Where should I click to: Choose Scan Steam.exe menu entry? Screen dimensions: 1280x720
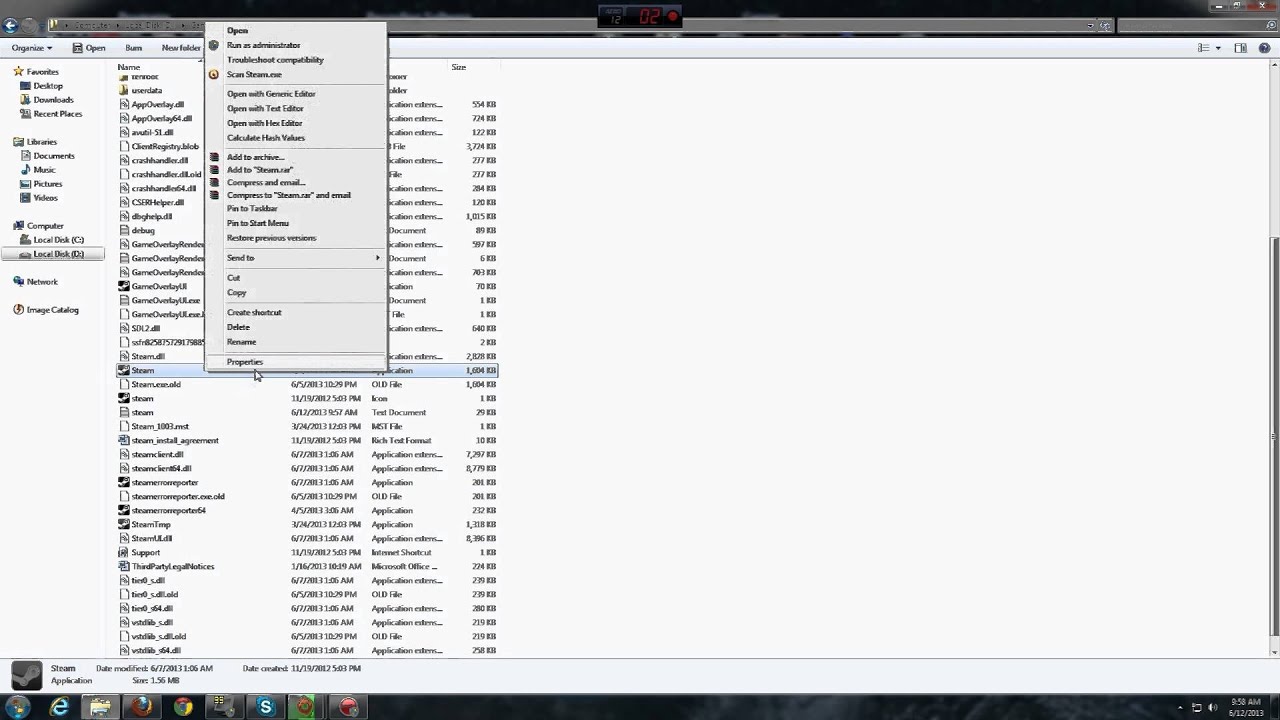click(254, 75)
